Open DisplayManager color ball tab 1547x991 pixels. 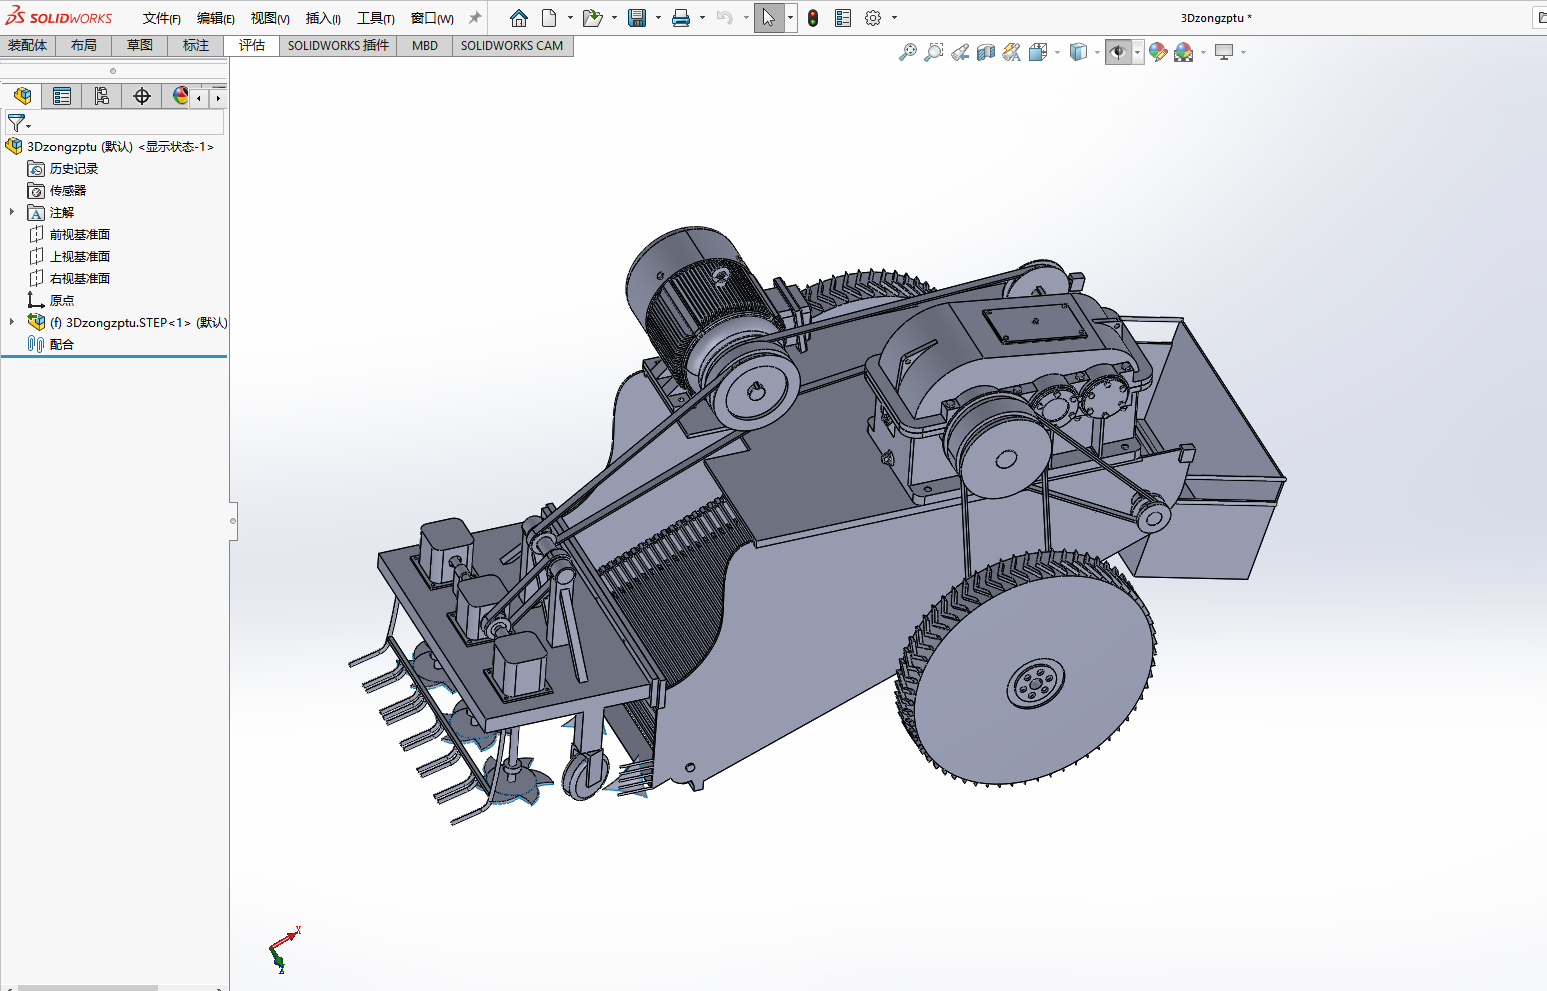pos(180,96)
